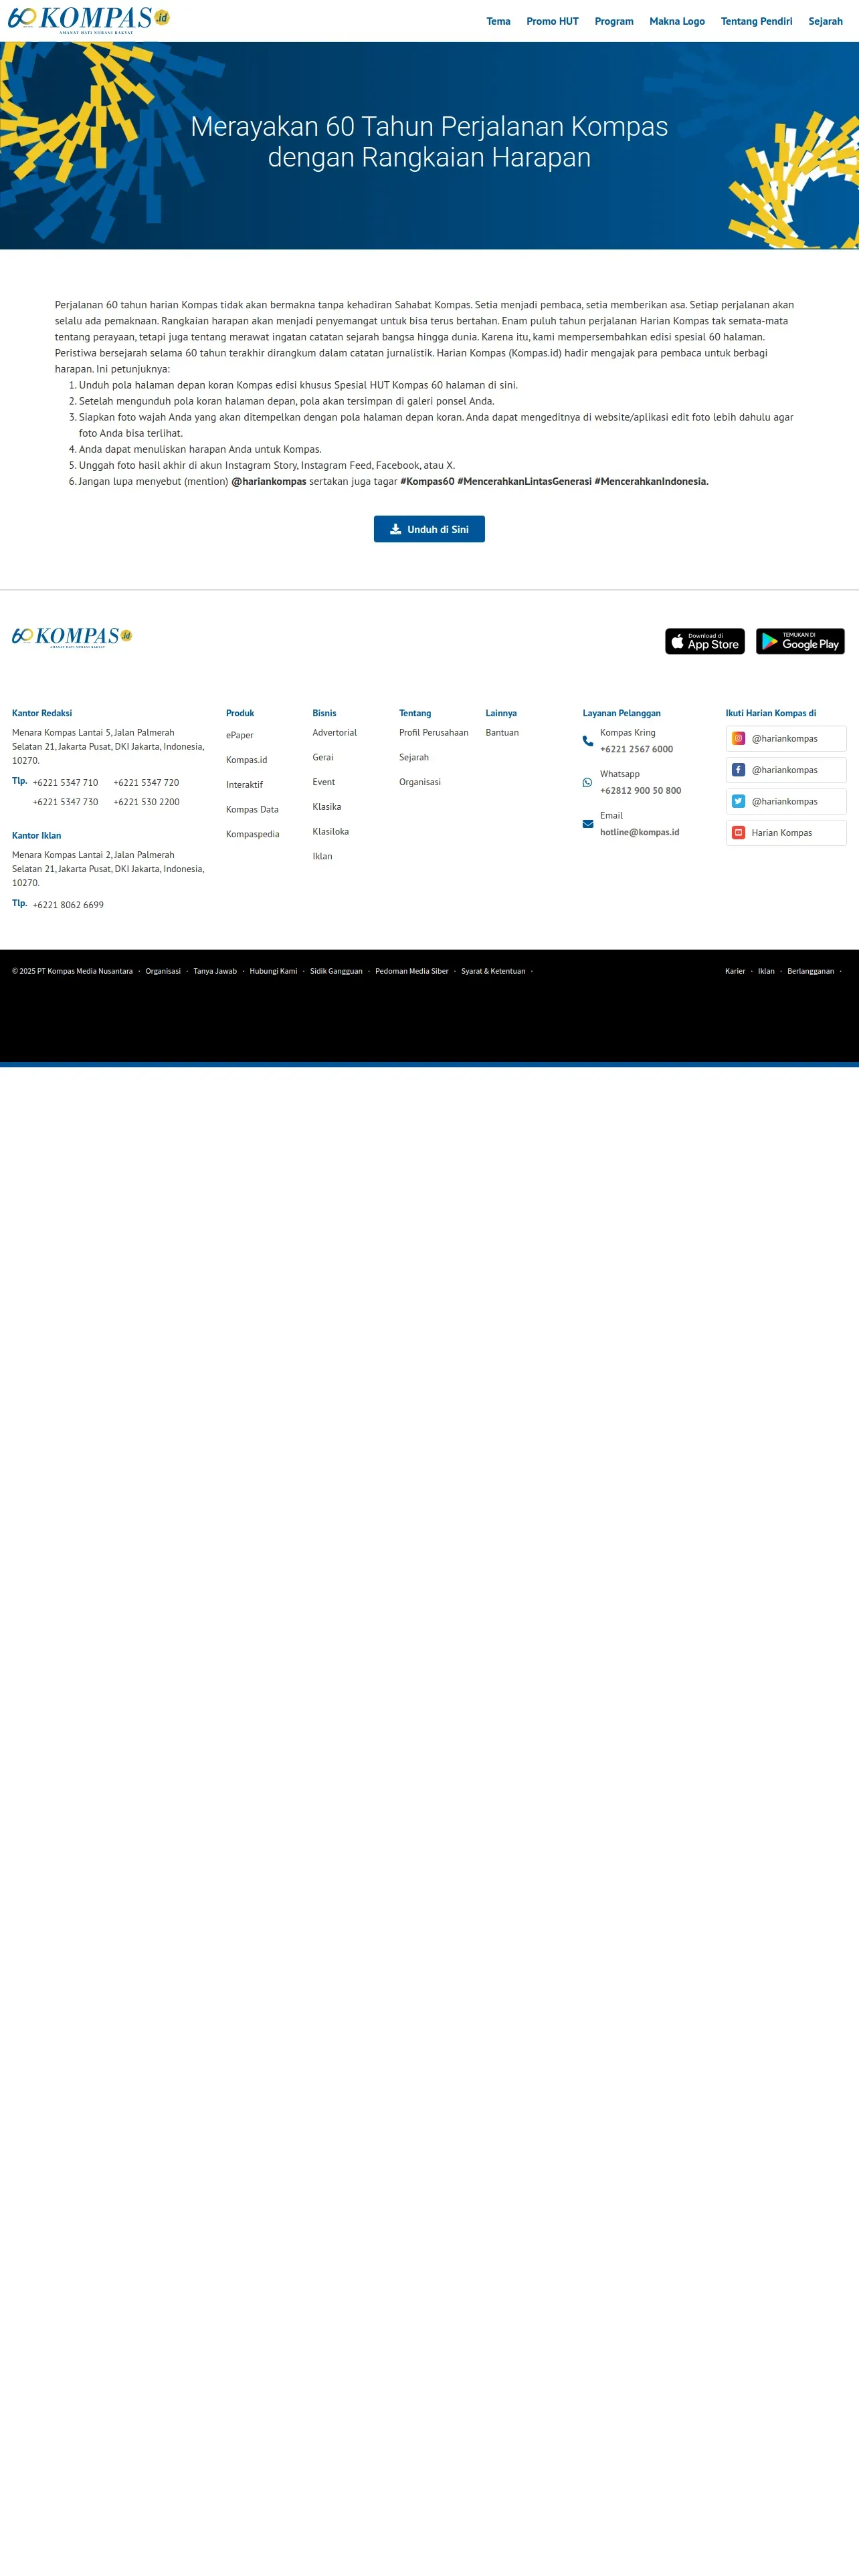Click the #MencerahkanLintasGenerasi hashtag text
This screenshot has width=859, height=2576.
coord(524,481)
